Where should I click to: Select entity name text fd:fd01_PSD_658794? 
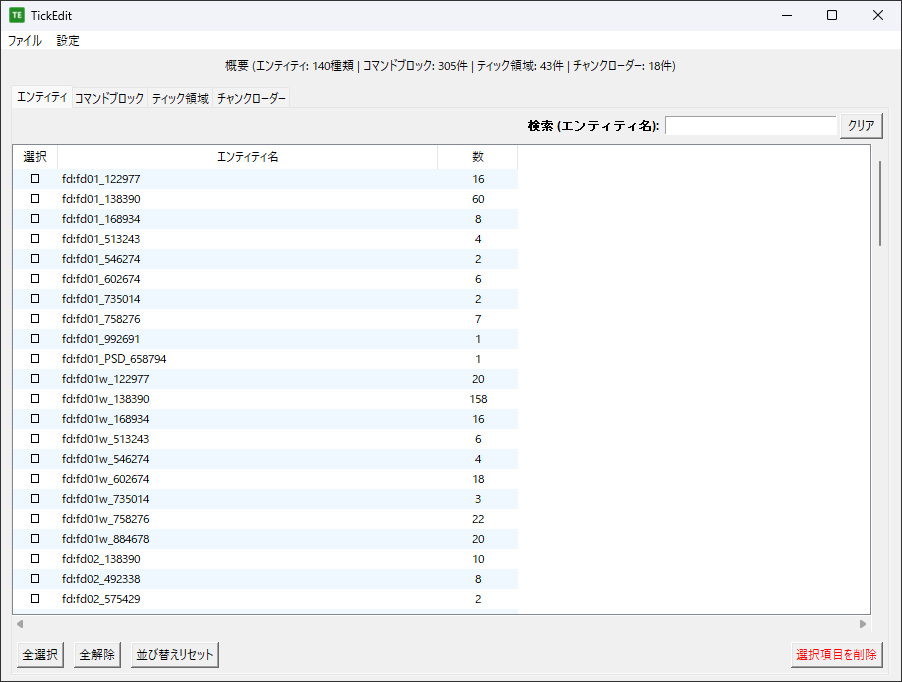point(114,359)
